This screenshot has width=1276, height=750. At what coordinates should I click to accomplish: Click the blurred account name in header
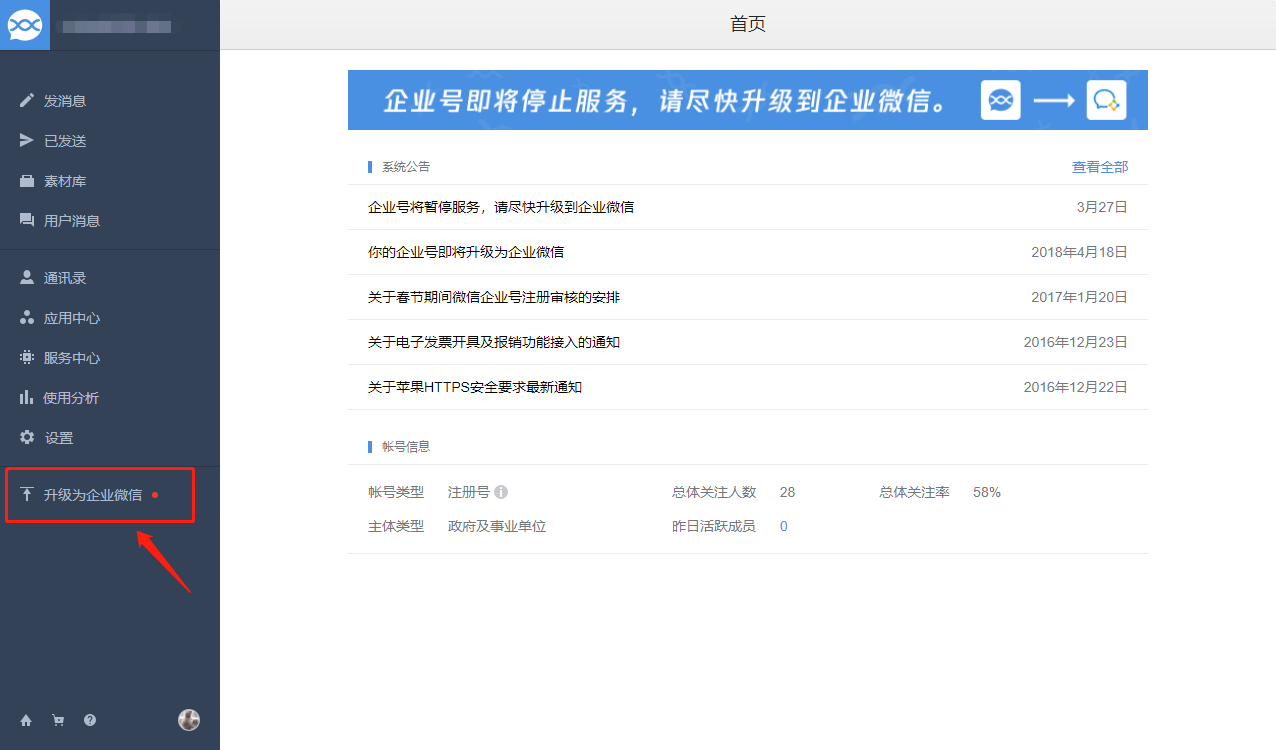click(117, 26)
